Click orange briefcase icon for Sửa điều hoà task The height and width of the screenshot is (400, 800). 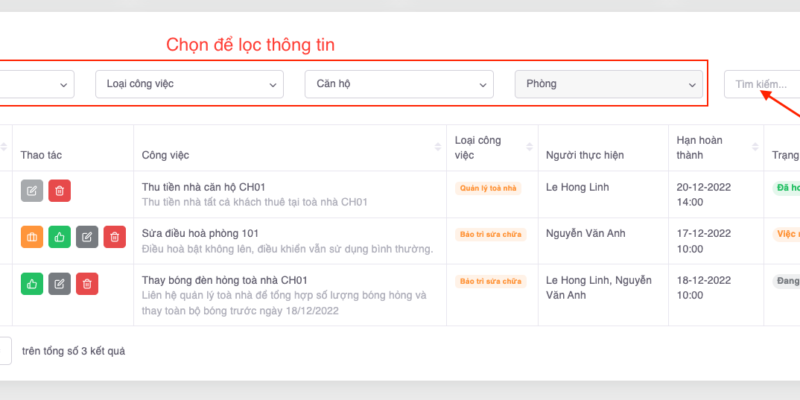click(32, 237)
